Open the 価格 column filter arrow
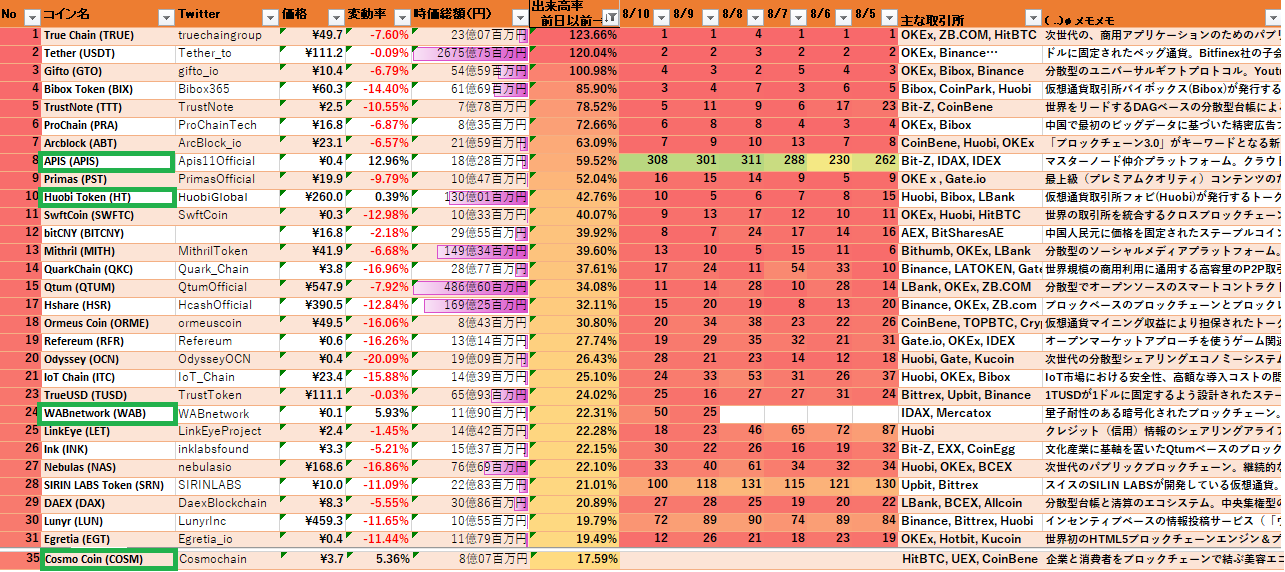 coord(334,17)
